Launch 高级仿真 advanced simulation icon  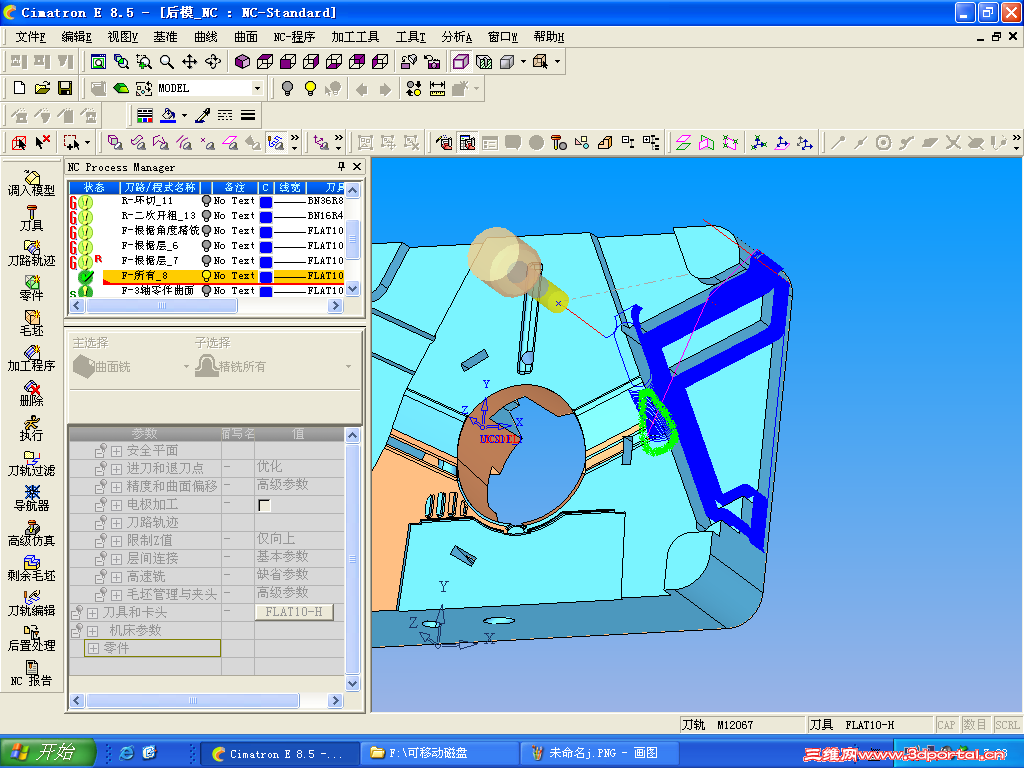31,534
